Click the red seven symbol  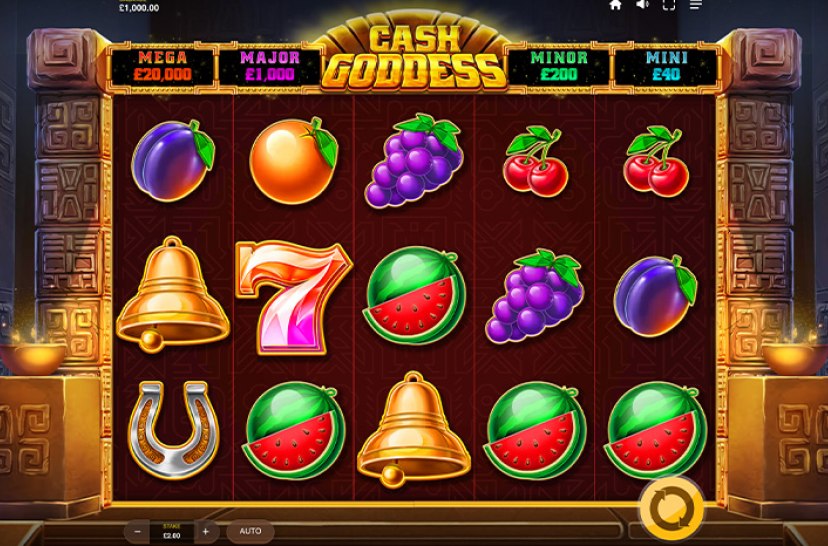tap(294, 298)
